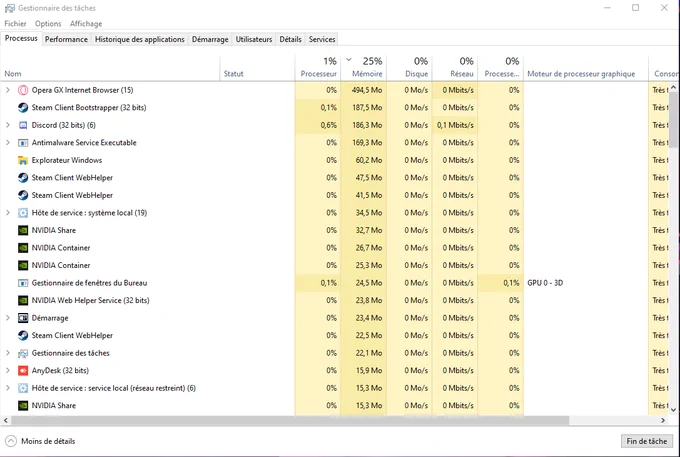The image size is (680, 457).
Task: Click the Antimalware Service Executable icon
Action: tap(23, 143)
